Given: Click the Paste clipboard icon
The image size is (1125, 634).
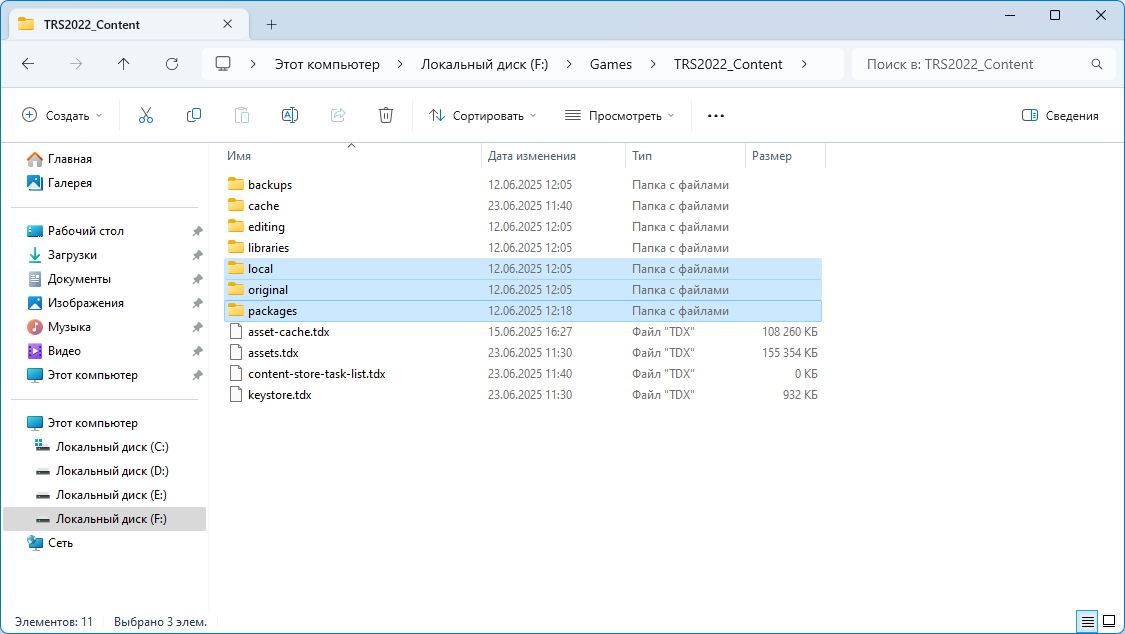Looking at the screenshot, I should (242, 115).
